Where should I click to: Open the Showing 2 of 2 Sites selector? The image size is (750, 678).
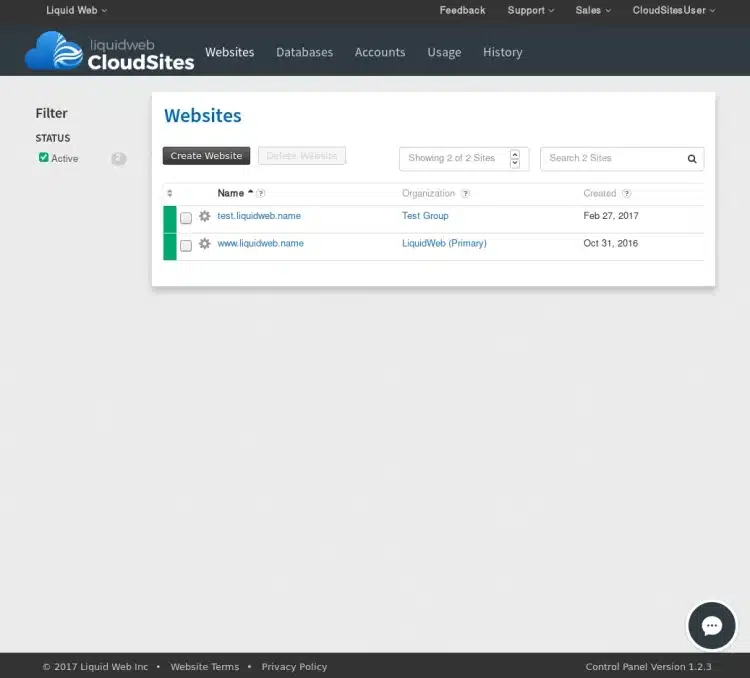coord(464,159)
